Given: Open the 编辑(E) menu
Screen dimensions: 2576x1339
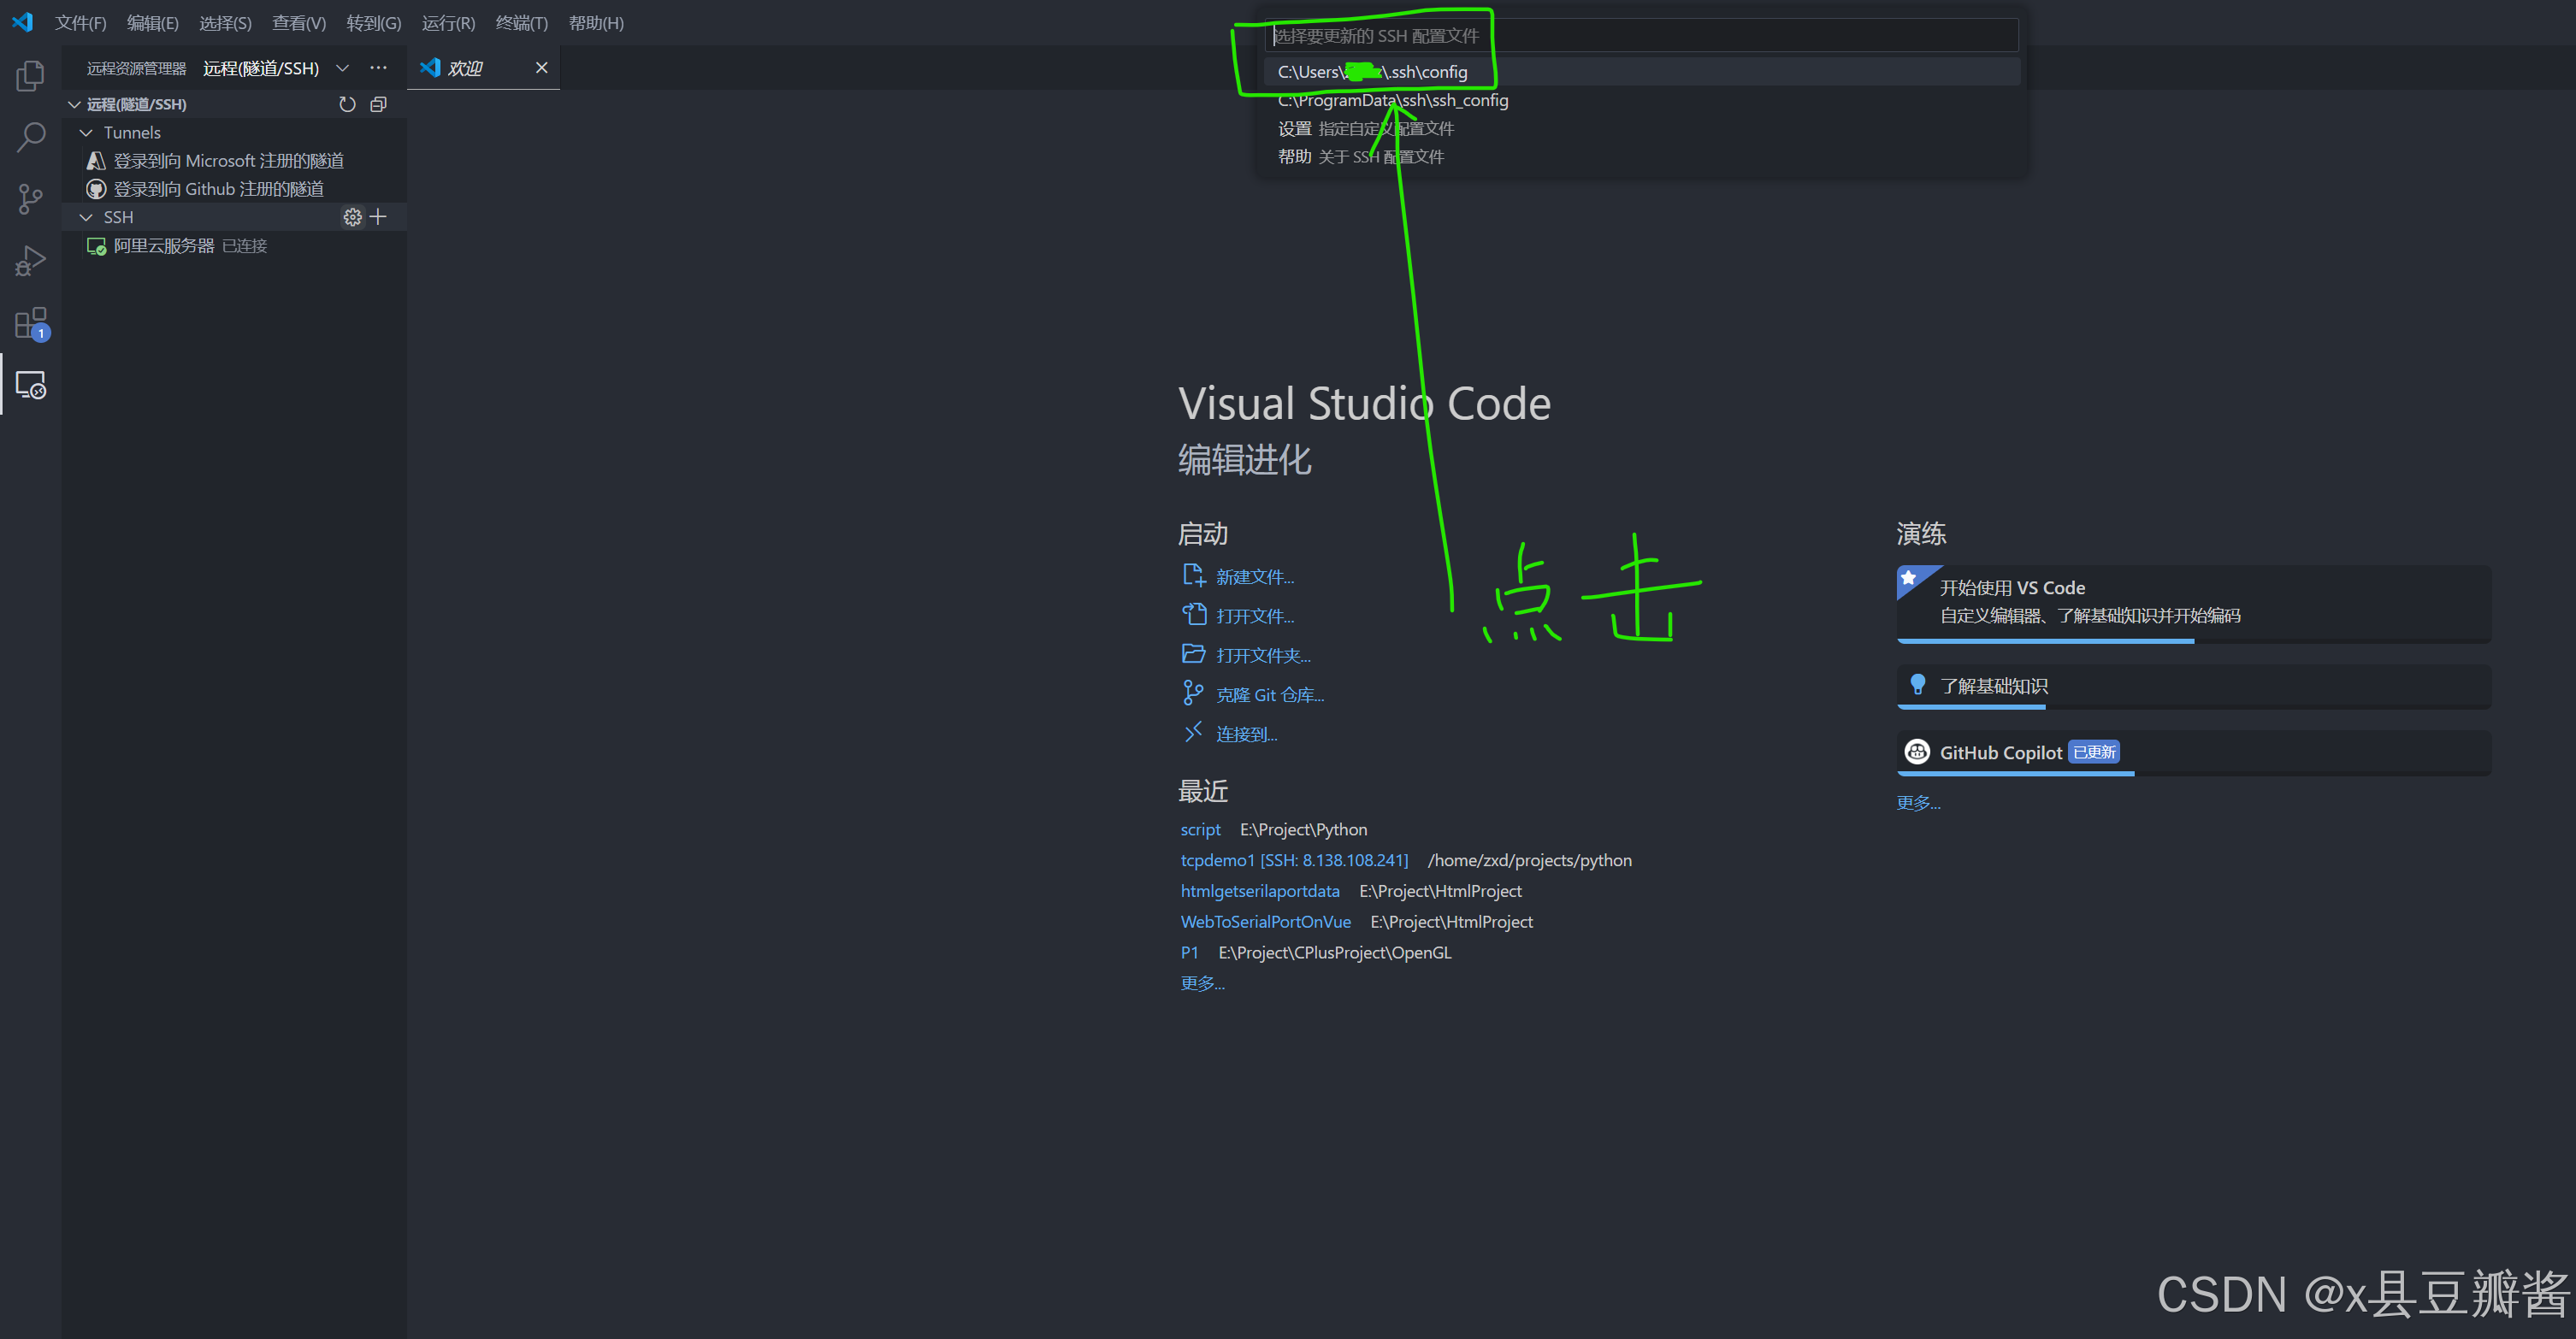Looking at the screenshot, I should (153, 22).
